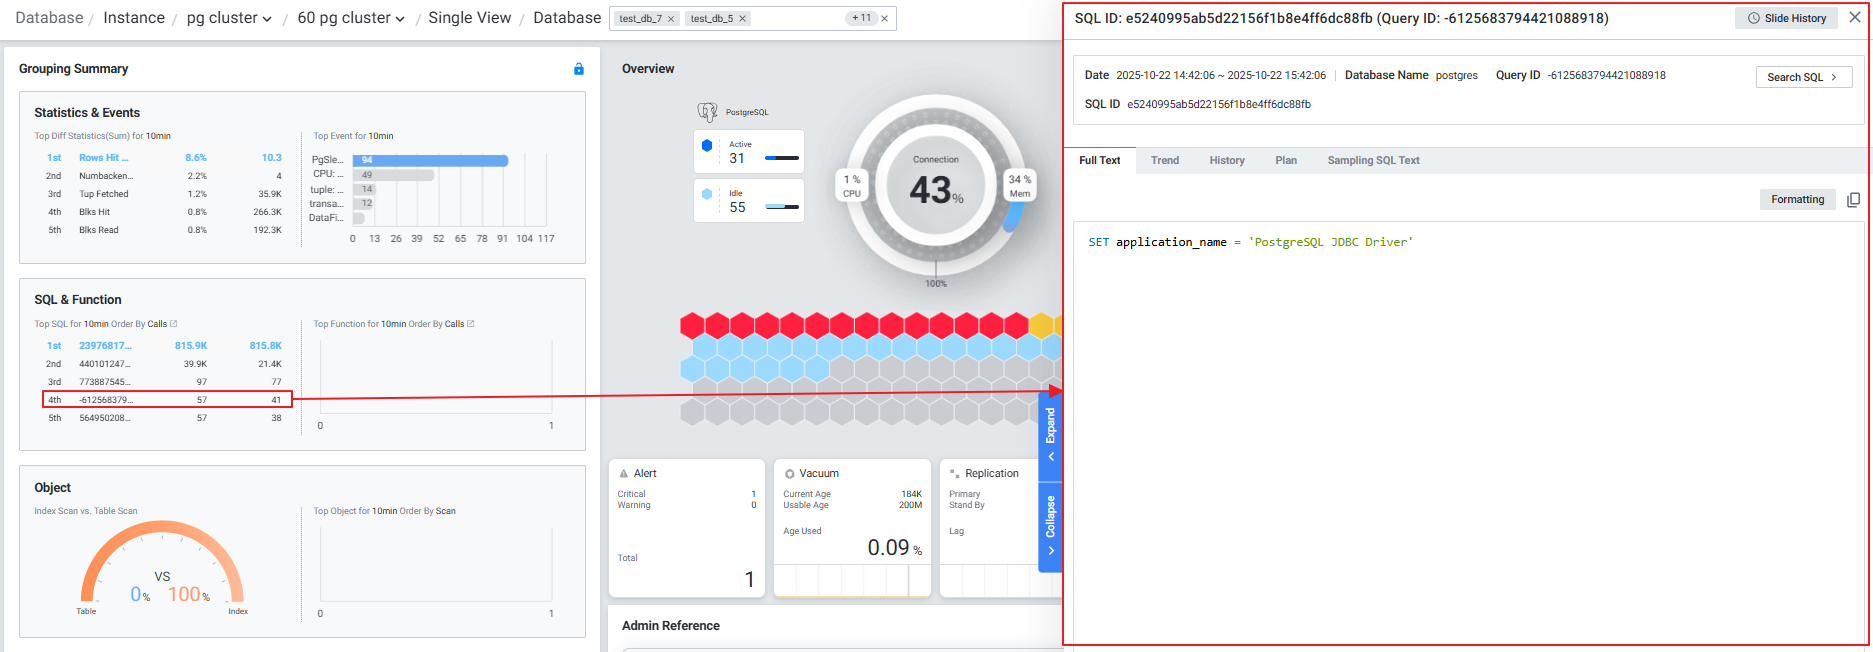Open Top SQL external link icon
This screenshot has height=652, width=1873.
[174, 324]
